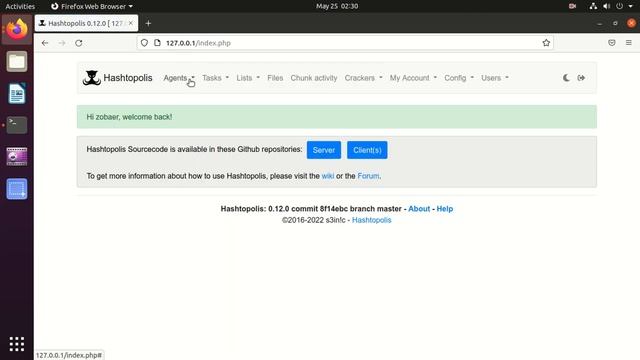640x360 pixels.
Task: Toggle dark mode moon icon
Action: pyautogui.click(x=566, y=78)
